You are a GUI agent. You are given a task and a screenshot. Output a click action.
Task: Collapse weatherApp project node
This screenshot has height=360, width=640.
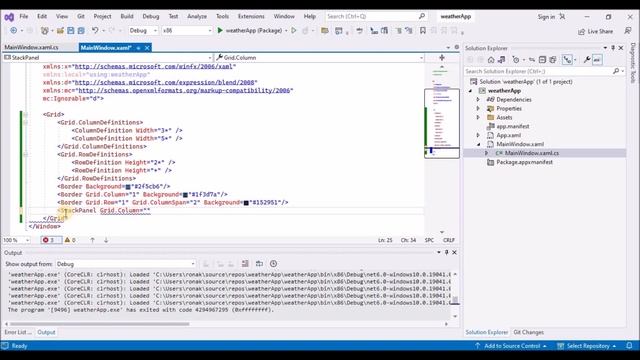click(470, 91)
